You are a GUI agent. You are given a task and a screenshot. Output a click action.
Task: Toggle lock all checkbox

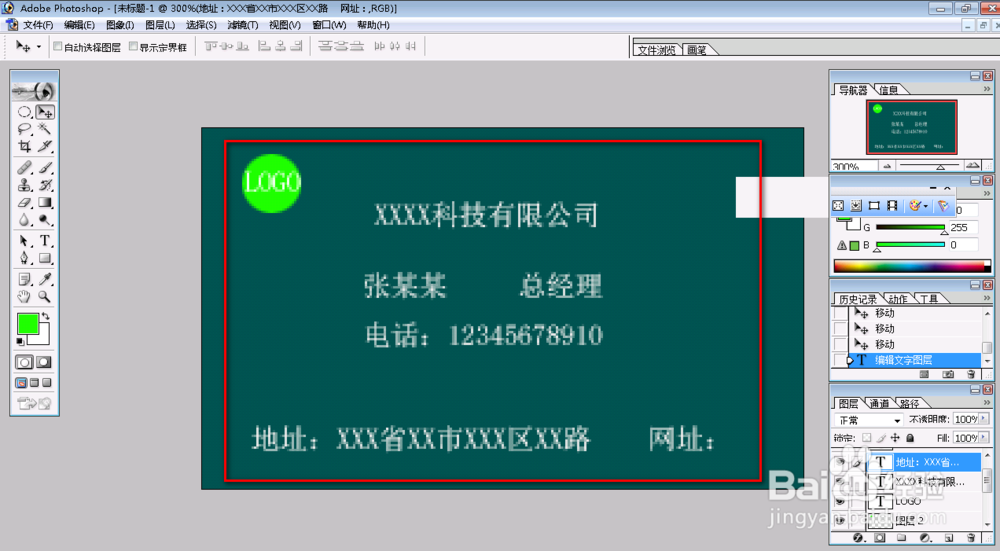(911, 437)
